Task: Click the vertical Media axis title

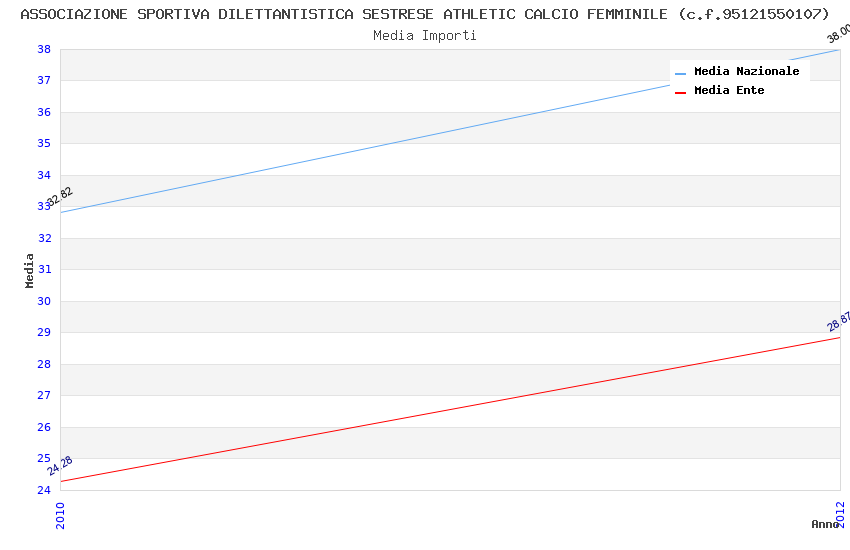Action: [30, 270]
